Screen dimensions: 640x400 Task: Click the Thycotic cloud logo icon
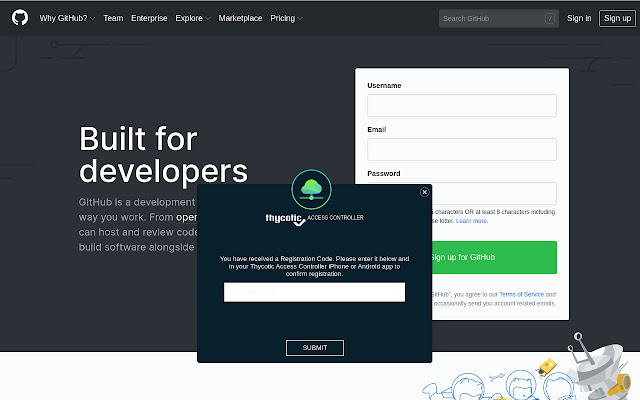pyautogui.click(x=311, y=190)
